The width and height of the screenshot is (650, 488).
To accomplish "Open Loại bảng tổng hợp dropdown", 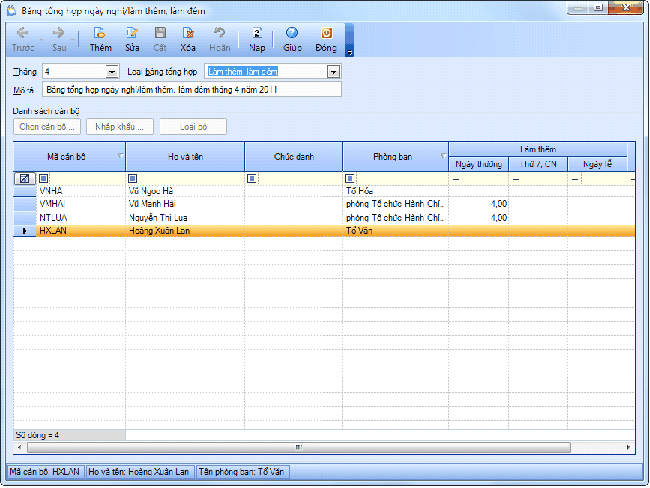I will pyautogui.click(x=333, y=72).
